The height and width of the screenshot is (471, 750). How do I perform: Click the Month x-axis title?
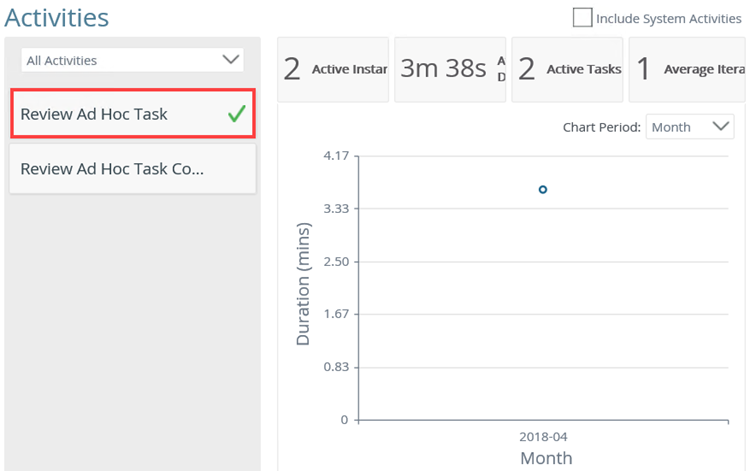(546, 458)
